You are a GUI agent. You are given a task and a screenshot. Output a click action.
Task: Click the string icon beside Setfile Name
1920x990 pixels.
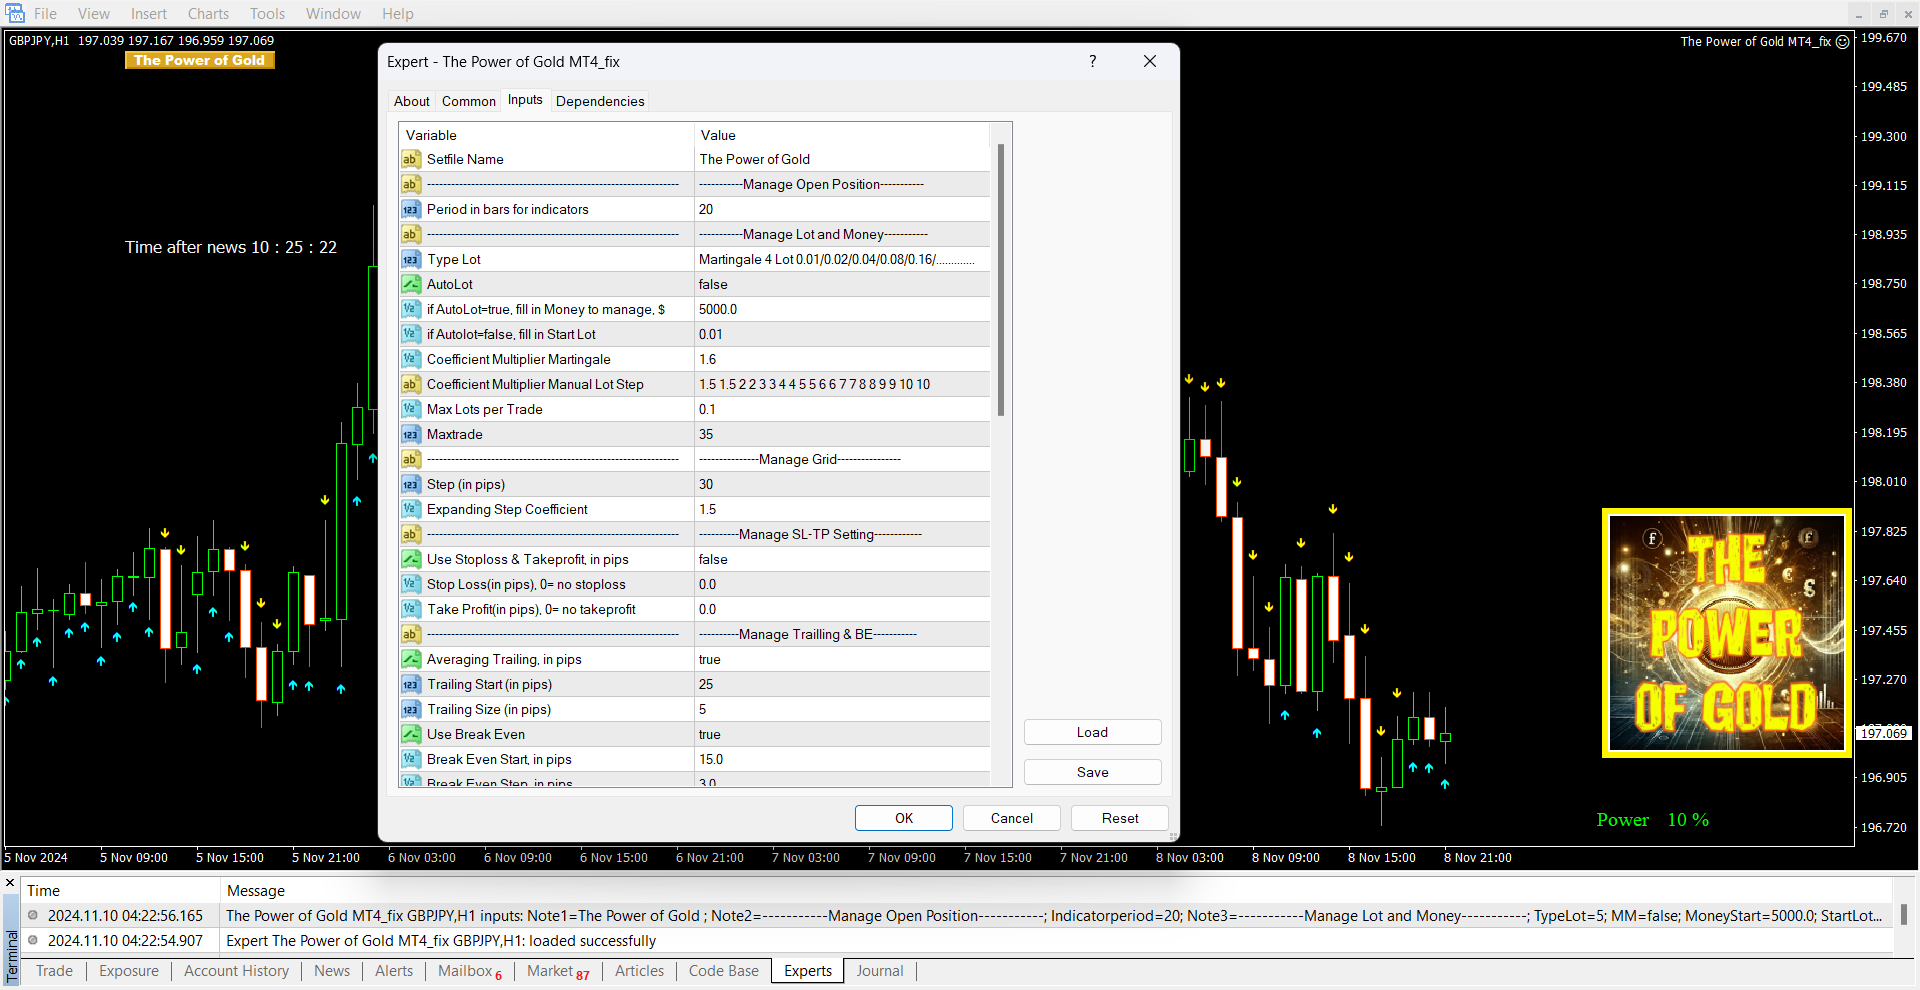tap(410, 159)
